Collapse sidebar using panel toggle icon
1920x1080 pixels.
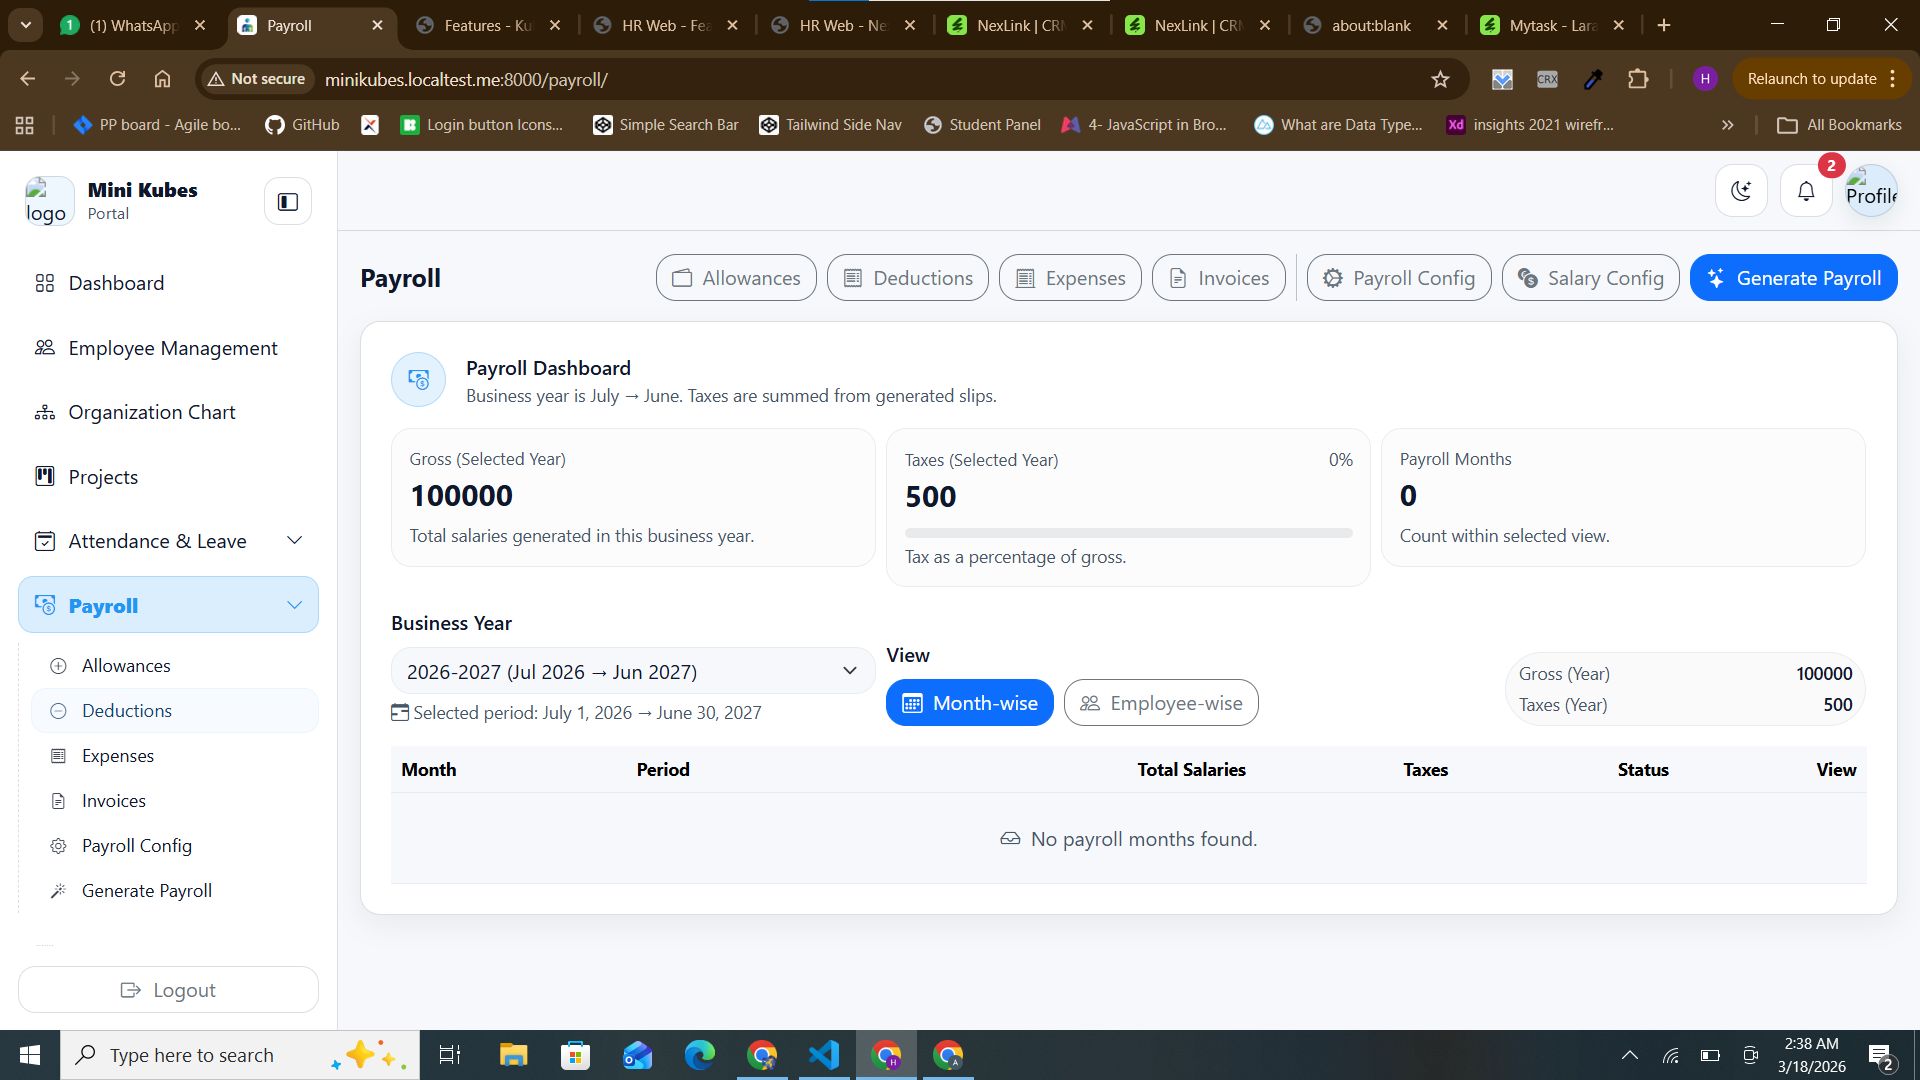pos(288,202)
